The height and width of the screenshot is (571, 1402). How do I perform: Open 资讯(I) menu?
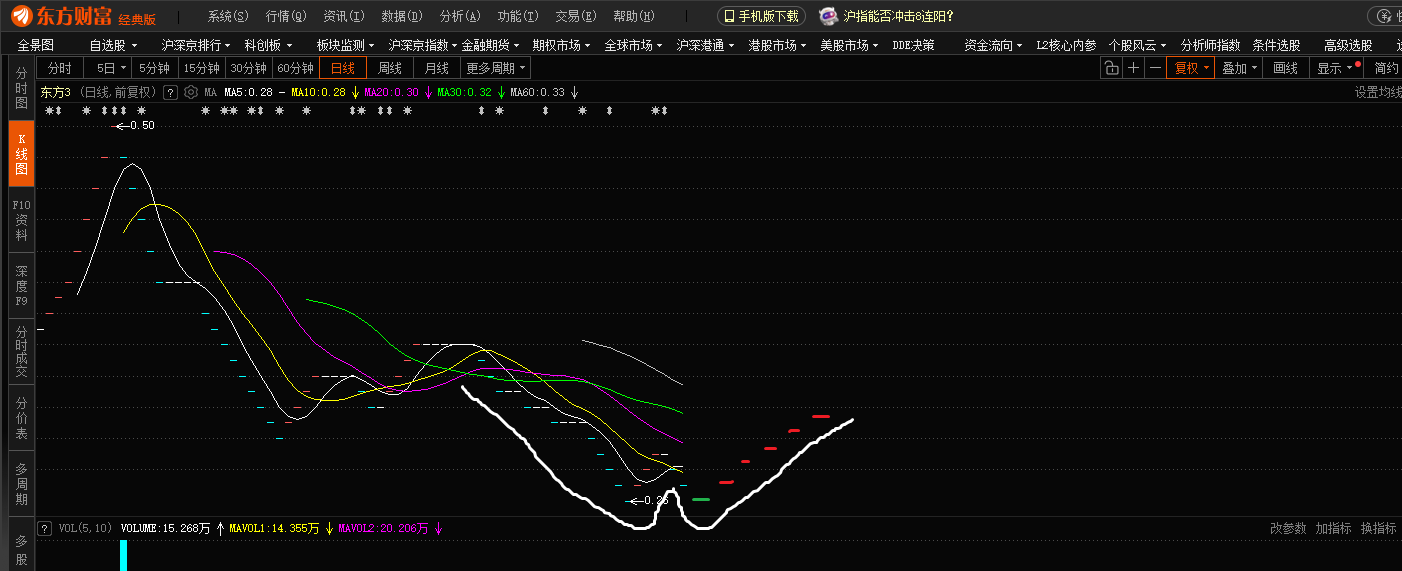click(x=344, y=16)
